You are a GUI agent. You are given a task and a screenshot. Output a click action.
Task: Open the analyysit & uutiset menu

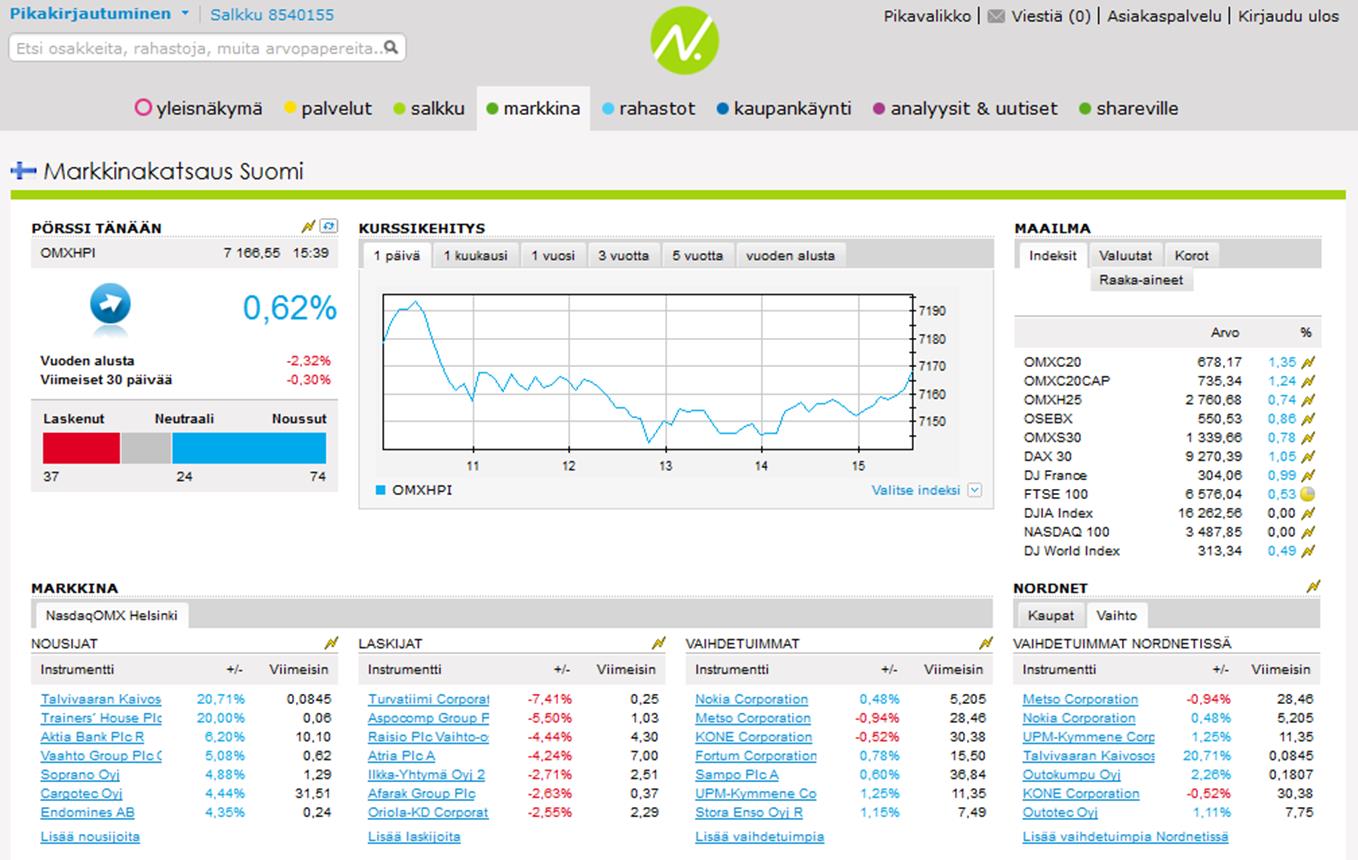(965, 108)
